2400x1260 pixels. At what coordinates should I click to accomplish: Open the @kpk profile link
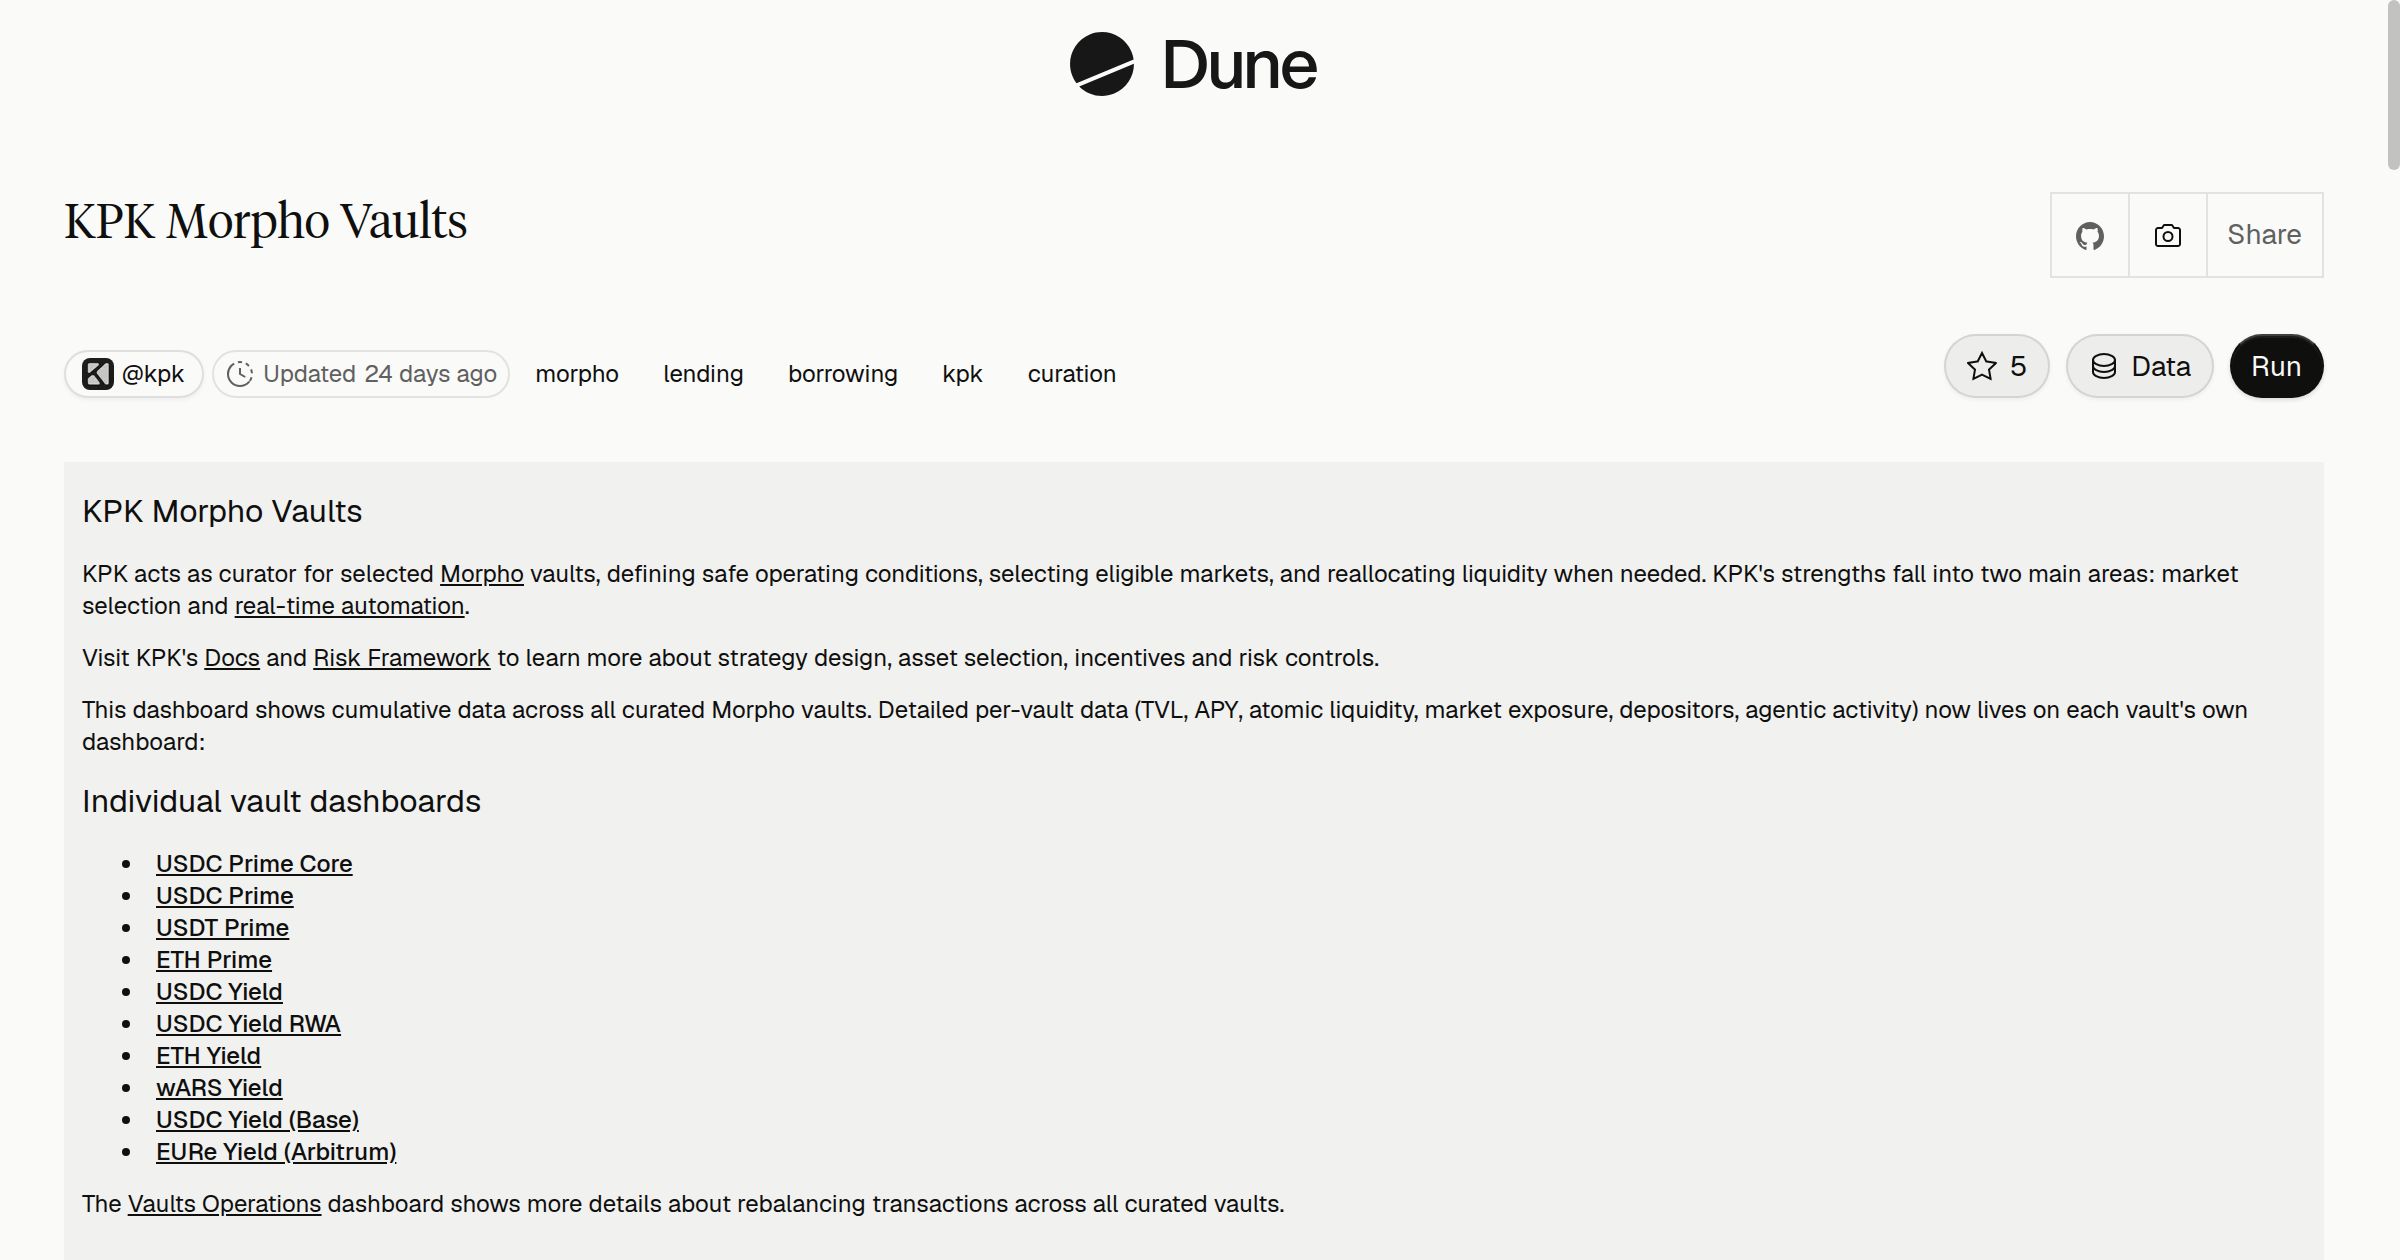coord(134,374)
